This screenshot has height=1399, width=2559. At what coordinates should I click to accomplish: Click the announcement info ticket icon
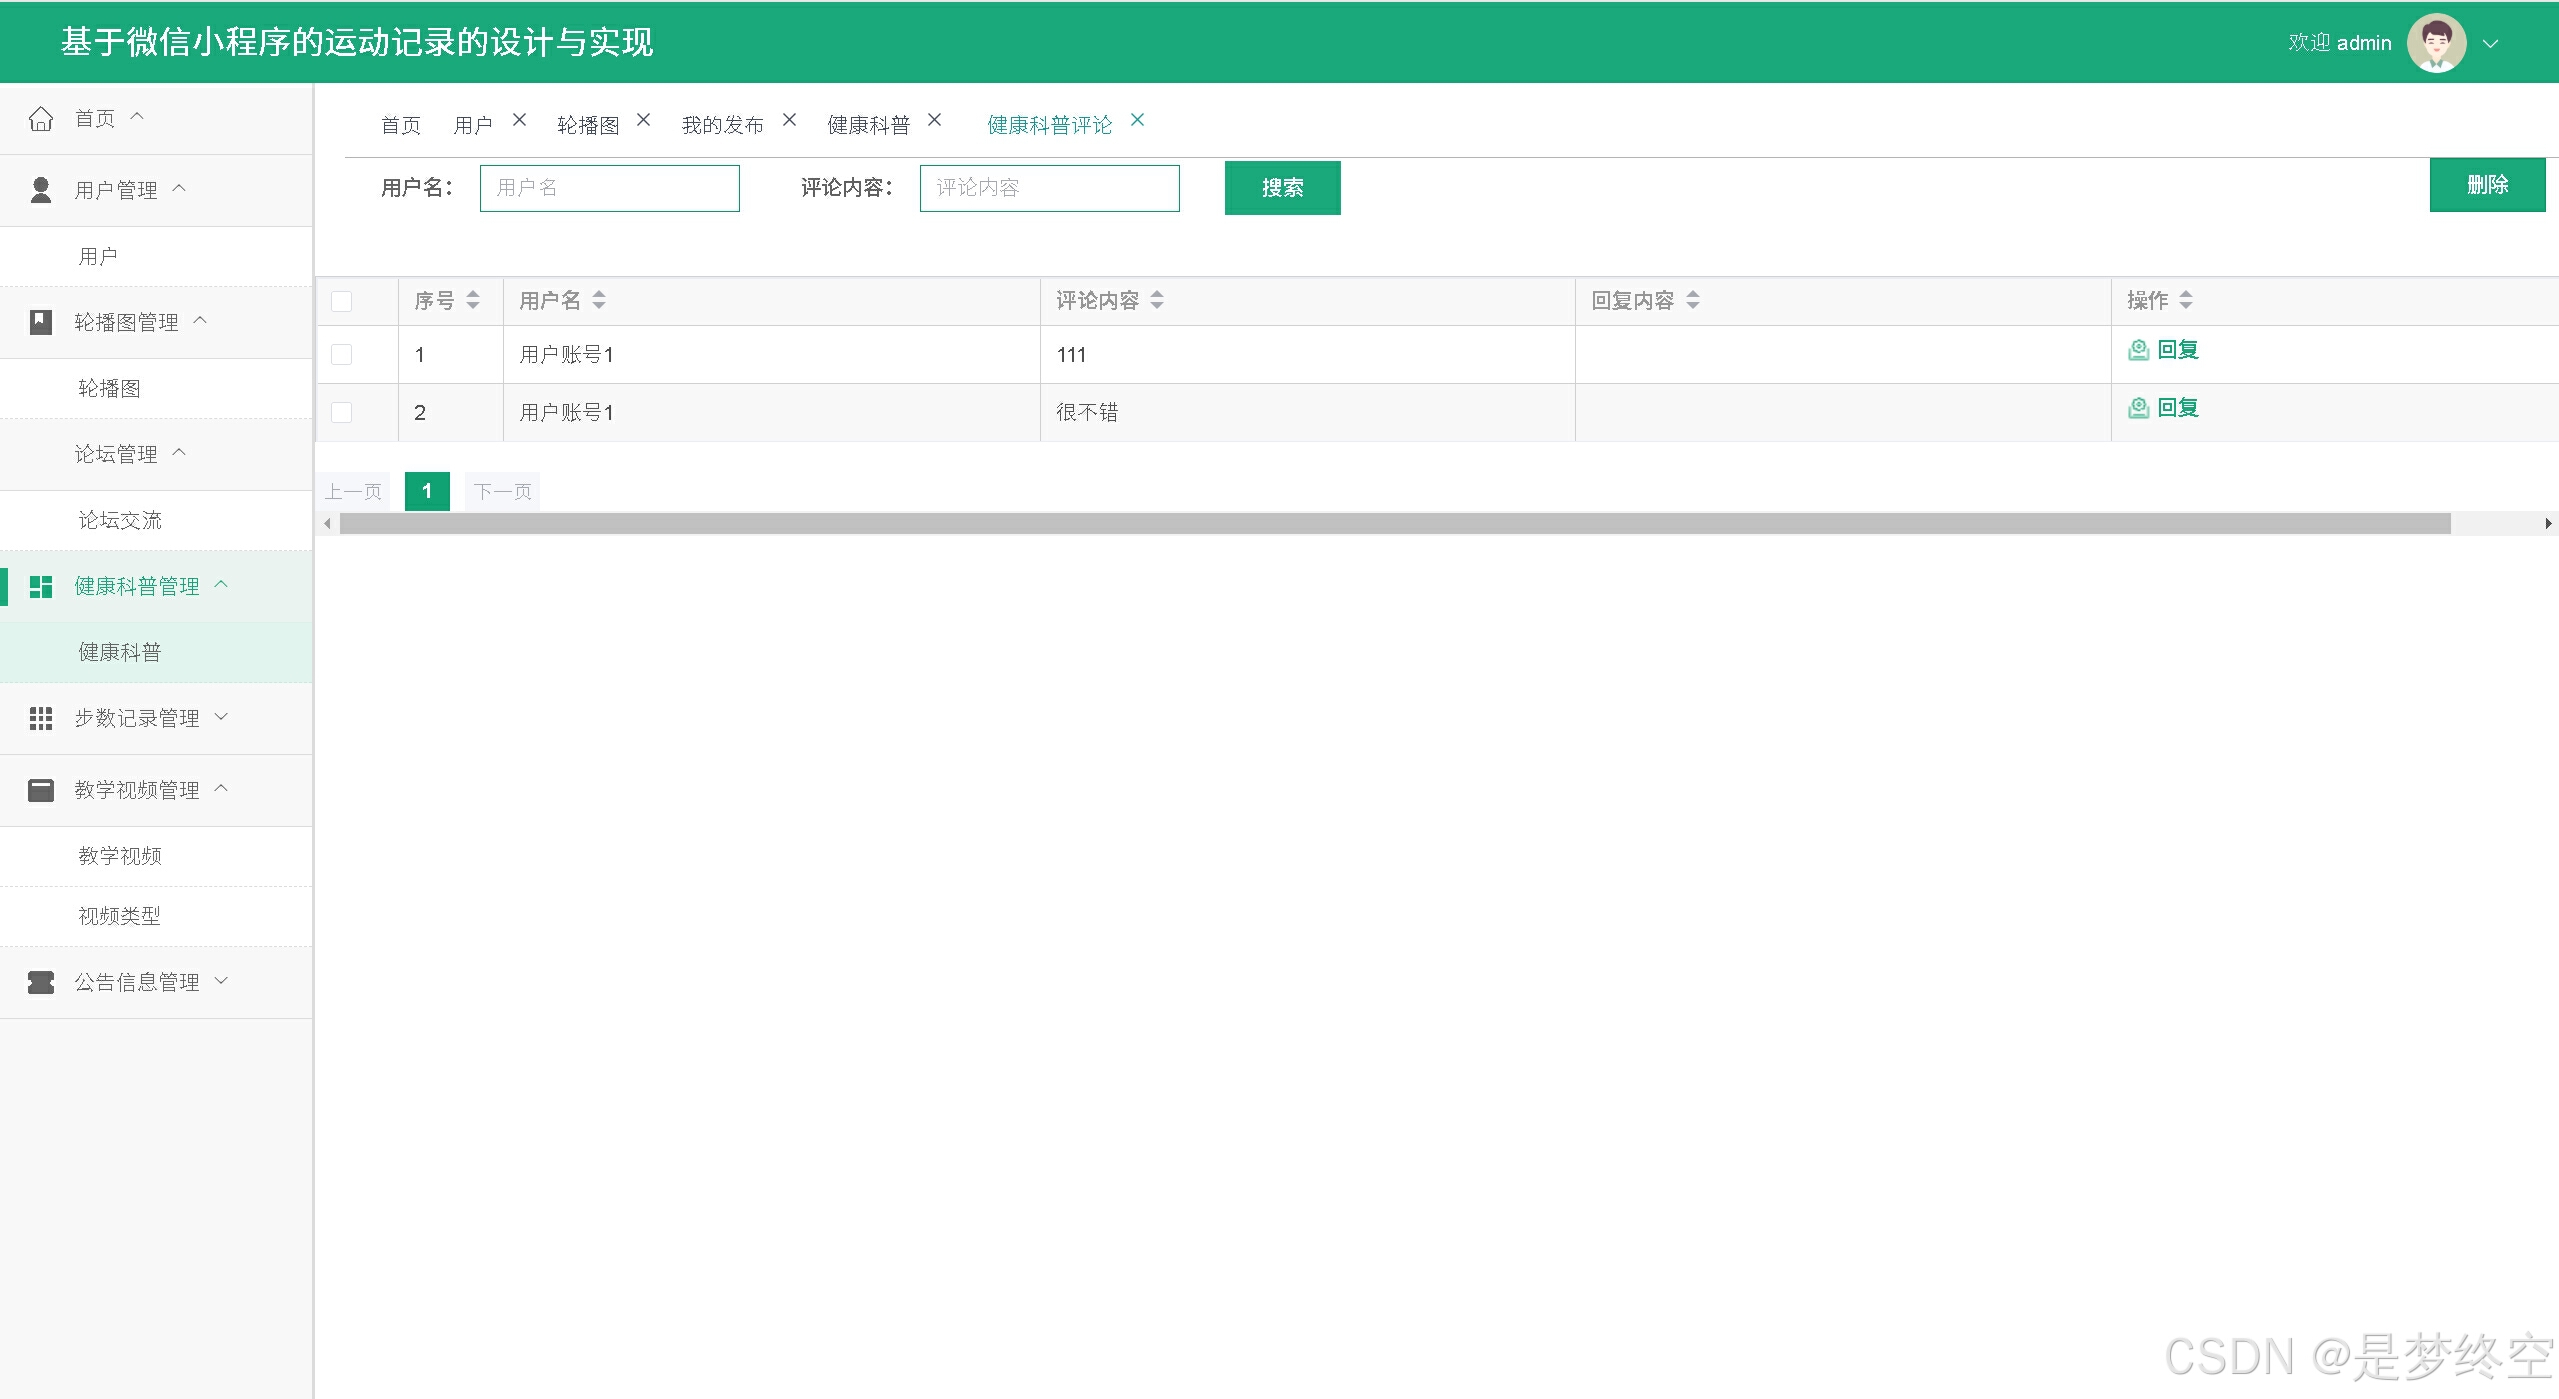(41, 982)
